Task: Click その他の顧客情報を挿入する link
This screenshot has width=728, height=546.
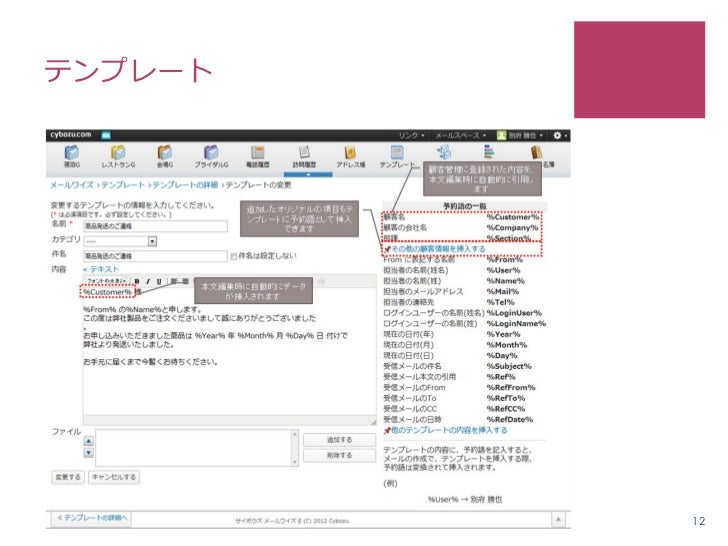Action: (438, 249)
